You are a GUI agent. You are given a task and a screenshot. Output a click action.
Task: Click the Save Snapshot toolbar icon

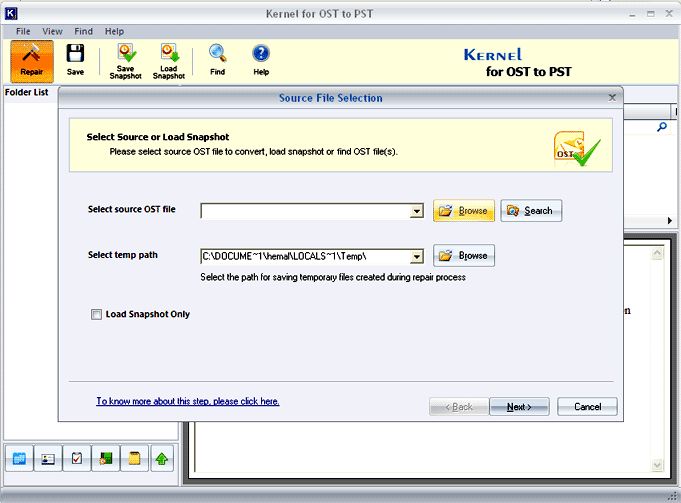(126, 53)
